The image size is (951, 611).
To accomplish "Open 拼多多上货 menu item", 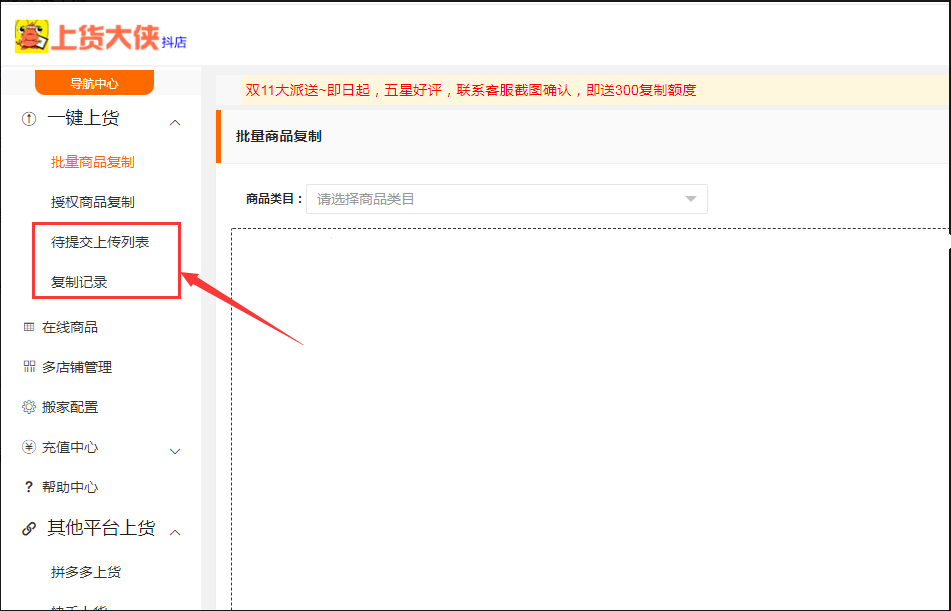I will pyautogui.click(x=86, y=572).
